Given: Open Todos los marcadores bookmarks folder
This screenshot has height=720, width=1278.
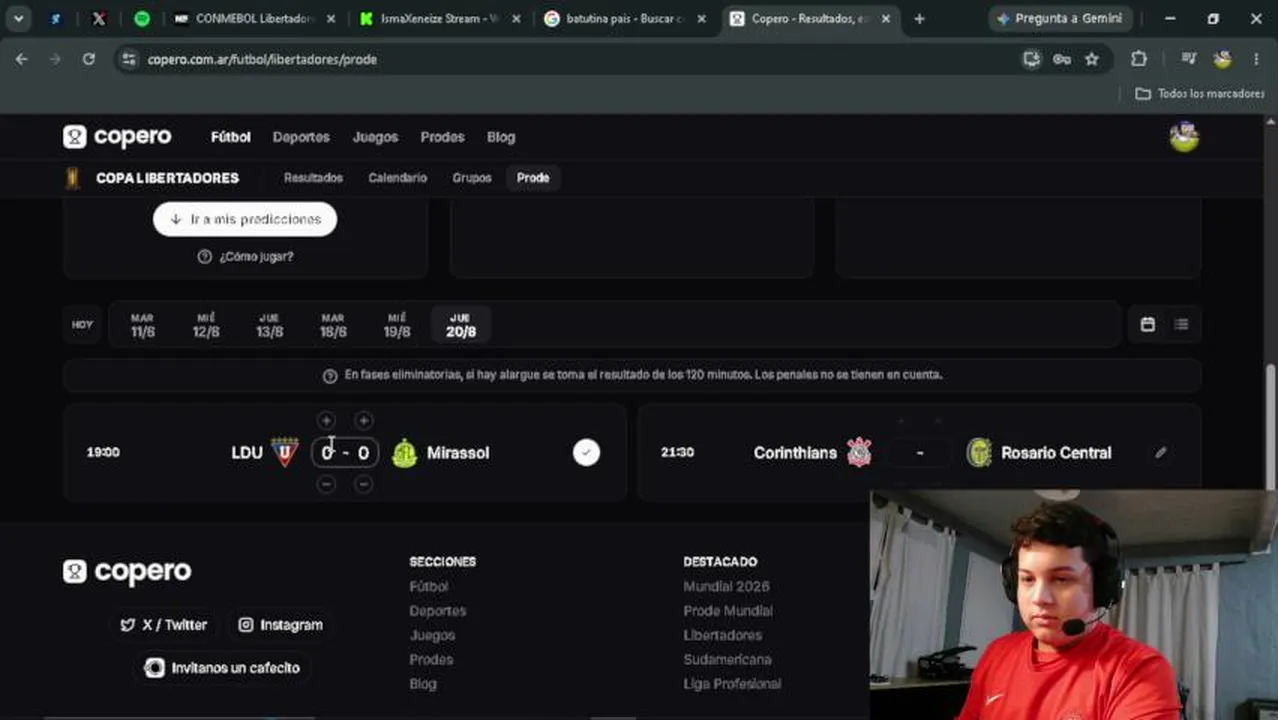Looking at the screenshot, I should pyautogui.click(x=1200, y=93).
